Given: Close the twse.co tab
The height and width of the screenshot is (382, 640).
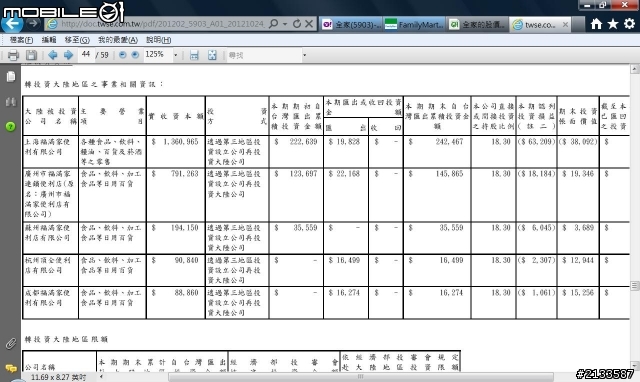Looking at the screenshot, I should [x=565, y=24].
